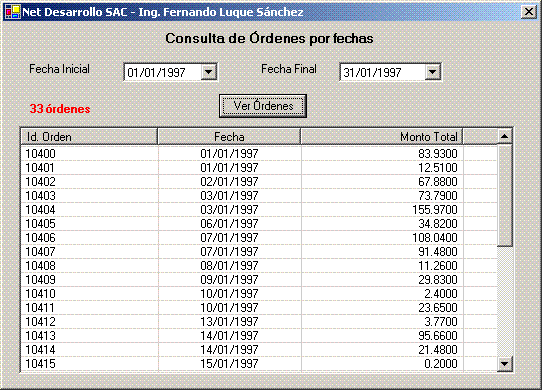Click the amount 2.4000 cell
Image resolution: width=542 pixels, height=390 pixels.
tap(382, 294)
